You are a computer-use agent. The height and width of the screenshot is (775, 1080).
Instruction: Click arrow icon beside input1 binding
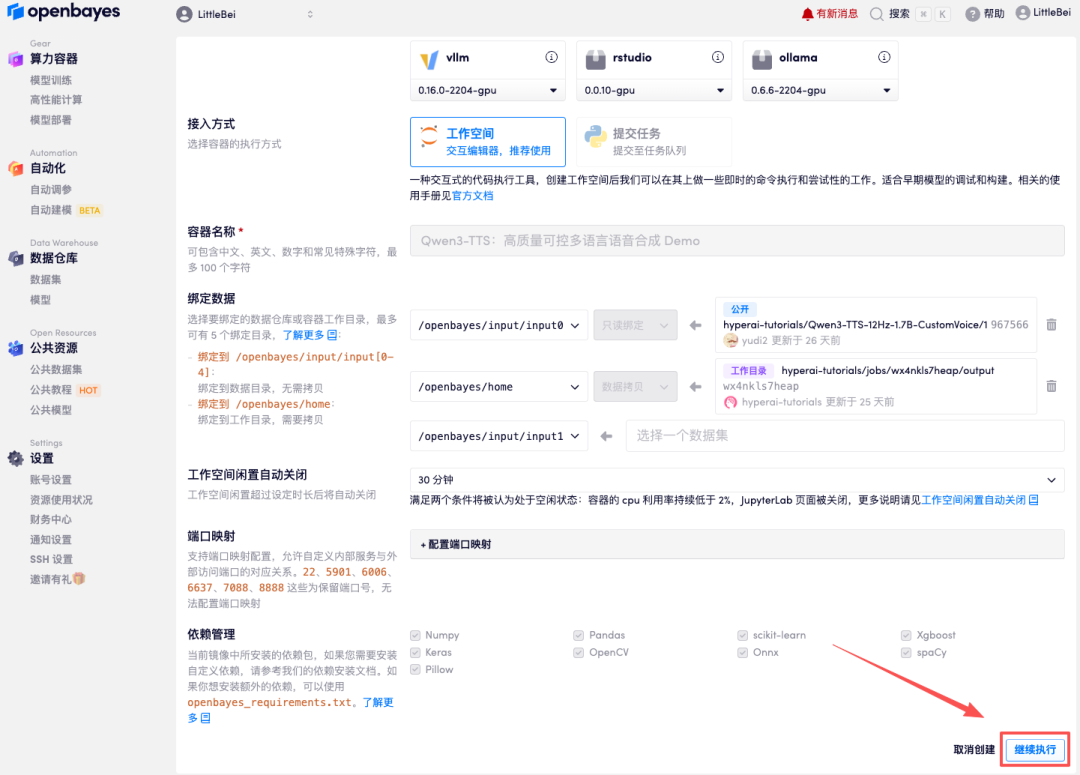coord(606,436)
